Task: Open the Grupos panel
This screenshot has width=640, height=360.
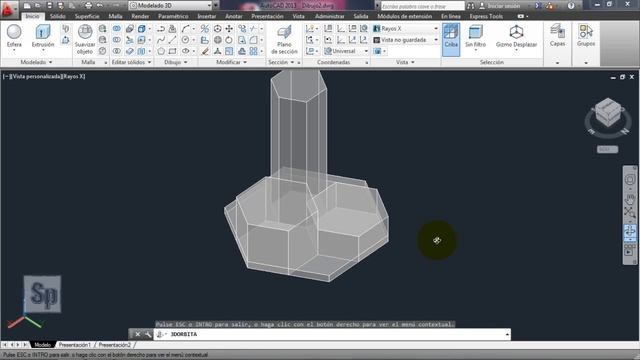Action: [x=586, y=36]
